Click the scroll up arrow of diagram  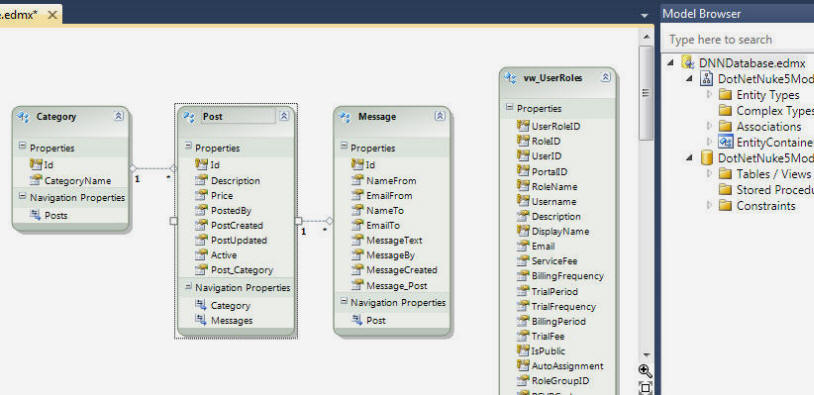click(646, 36)
